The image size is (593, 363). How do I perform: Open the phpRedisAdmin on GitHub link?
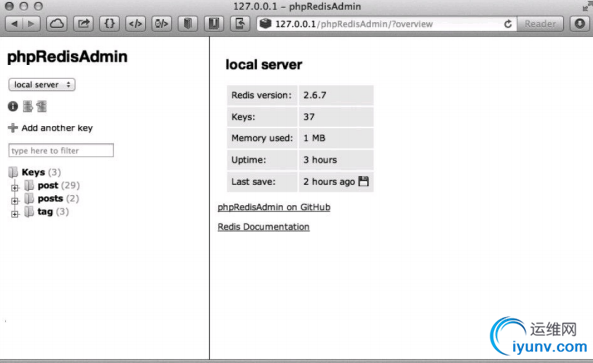[x=274, y=207]
